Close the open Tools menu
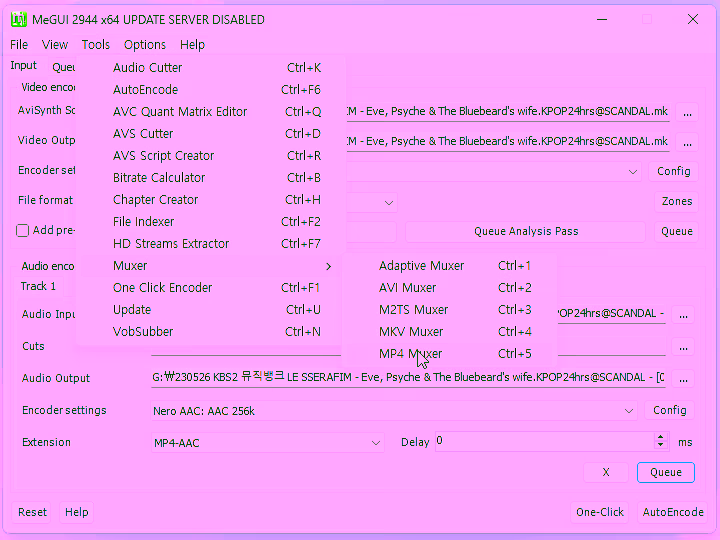 [x=96, y=45]
